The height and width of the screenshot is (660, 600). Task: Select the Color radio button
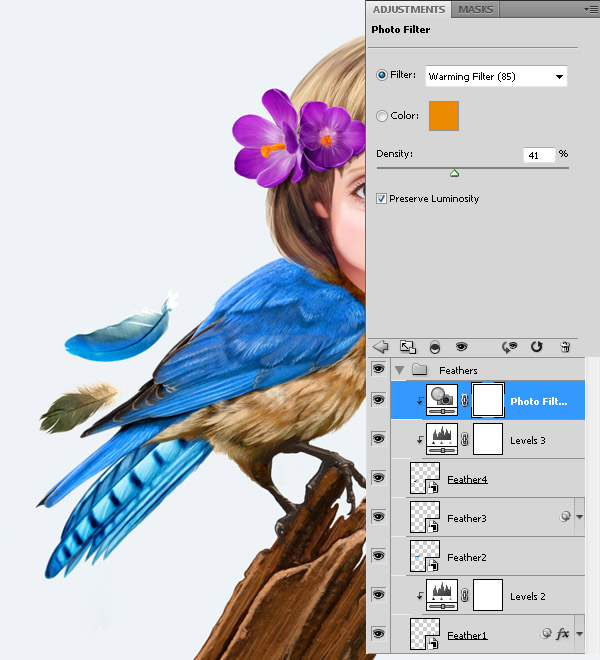click(382, 116)
